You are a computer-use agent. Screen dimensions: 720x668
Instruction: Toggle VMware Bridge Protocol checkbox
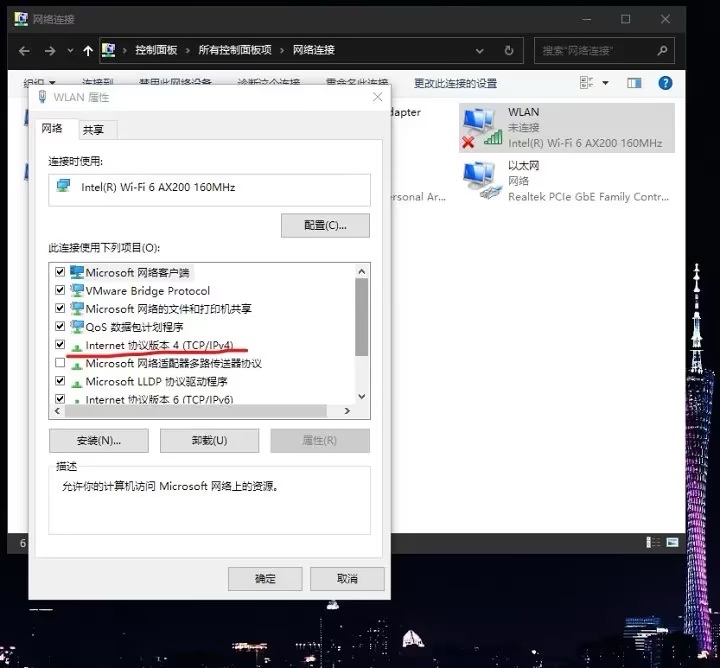(x=61, y=290)
